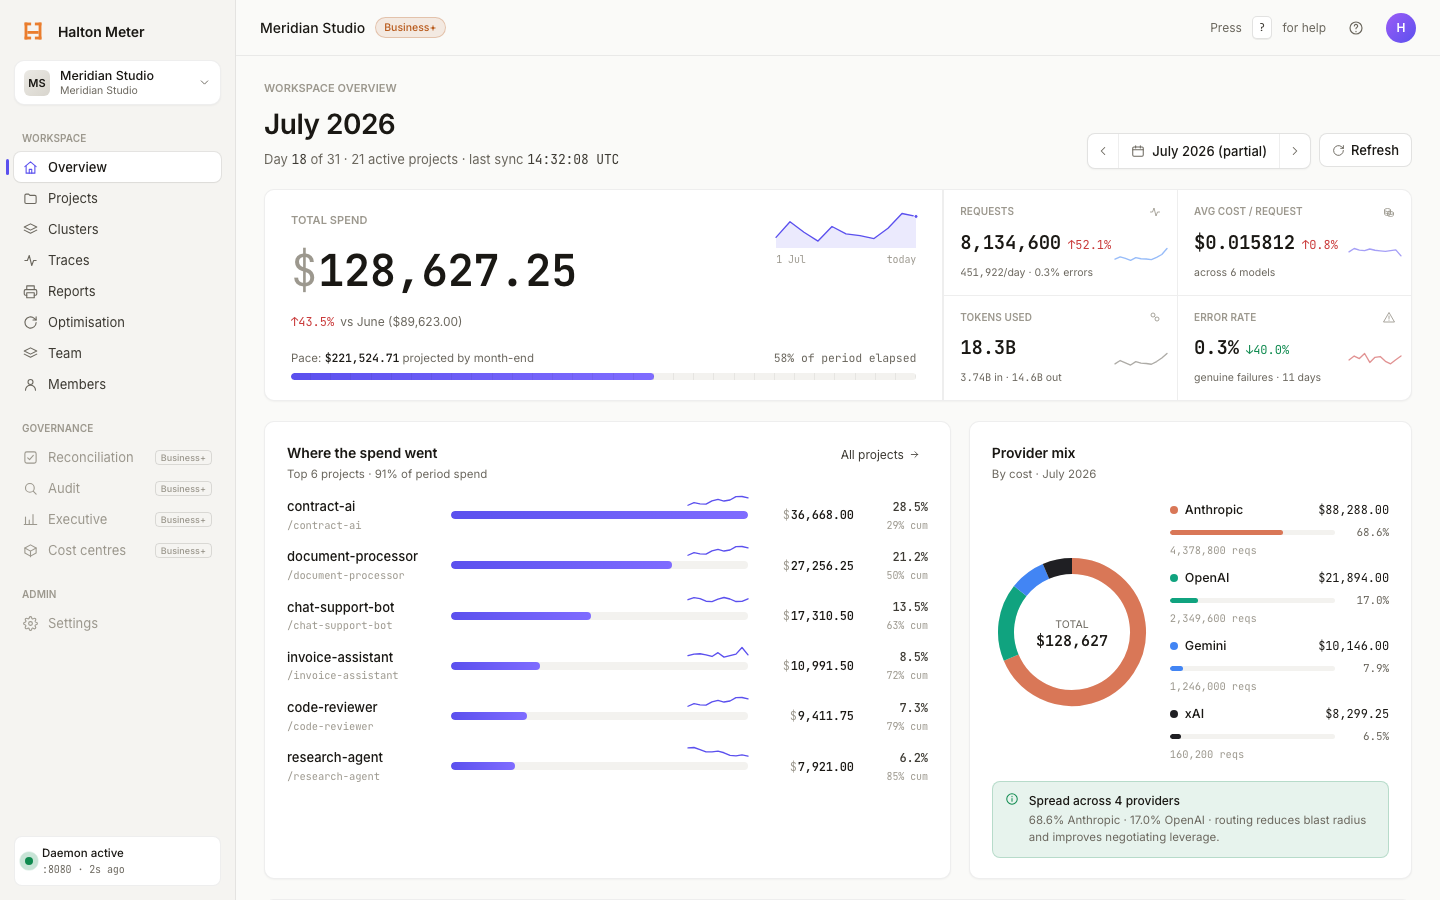Viewport: 1440px width, 900px height.
Task: Click the Settings gear icon
Action: point(31,623)
